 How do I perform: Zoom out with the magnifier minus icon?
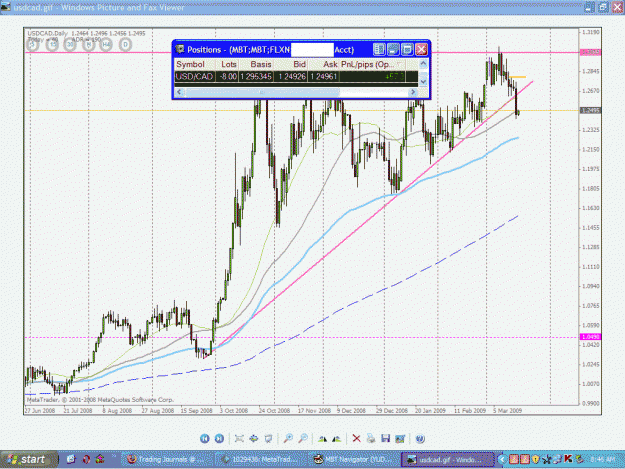(303, 439)
